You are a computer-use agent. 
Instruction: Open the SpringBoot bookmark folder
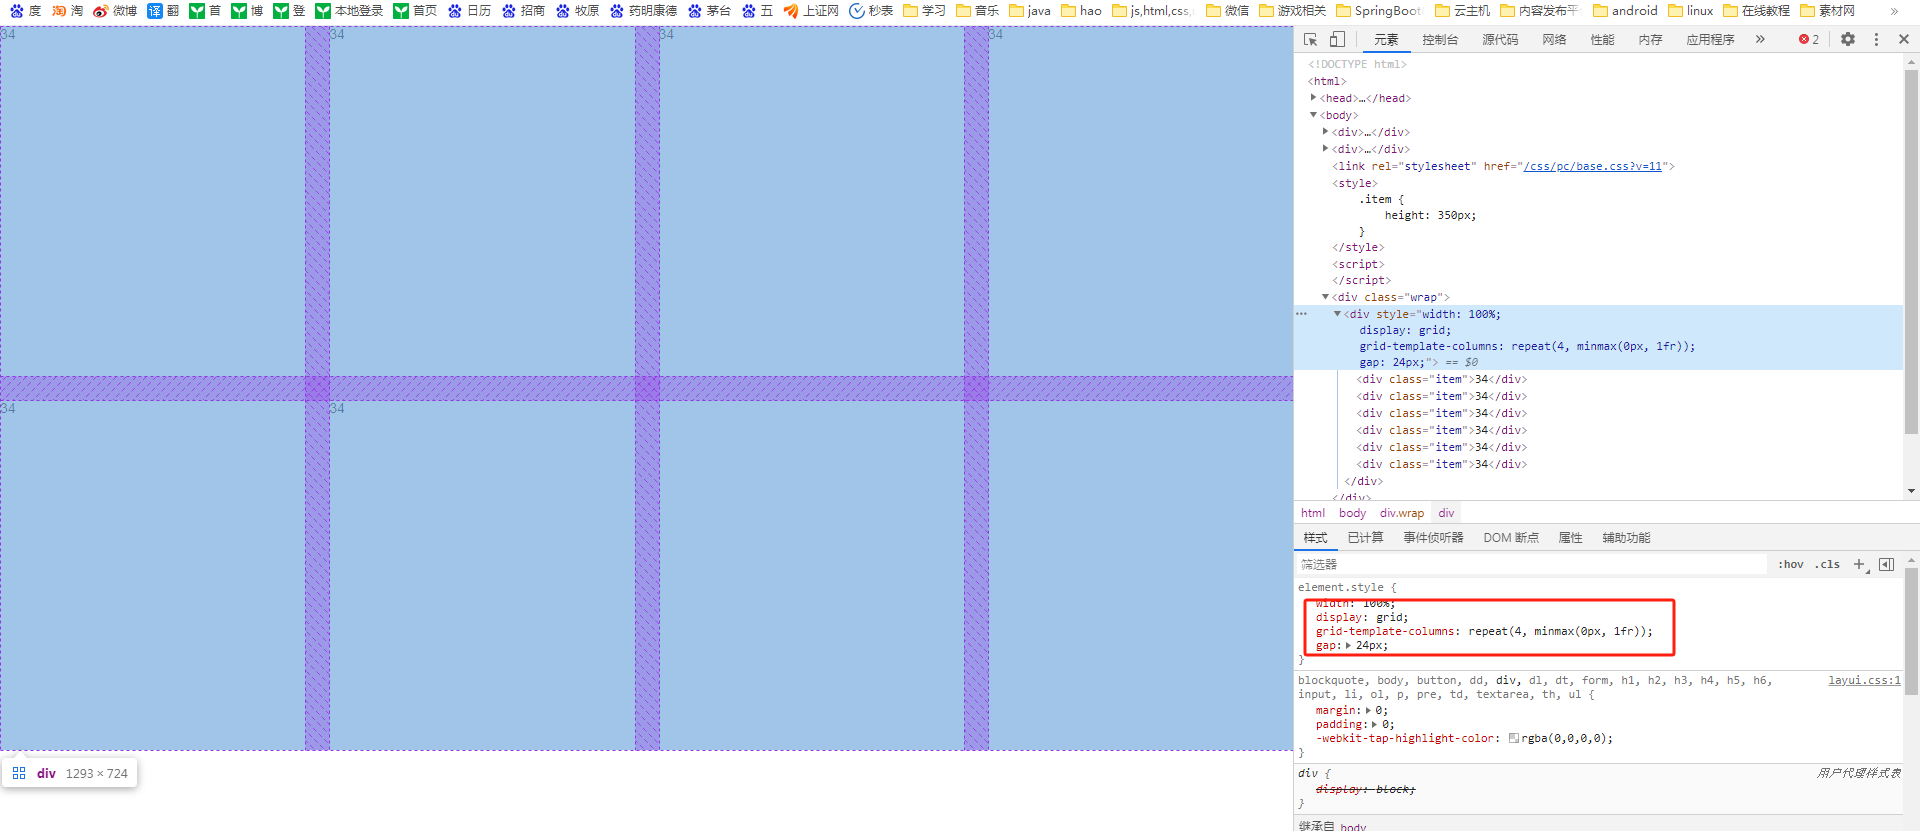pos(1378,11)
